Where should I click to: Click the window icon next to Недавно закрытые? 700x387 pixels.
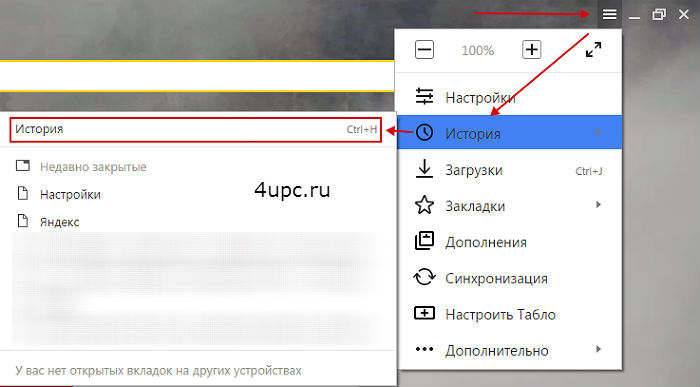[23, 166]
